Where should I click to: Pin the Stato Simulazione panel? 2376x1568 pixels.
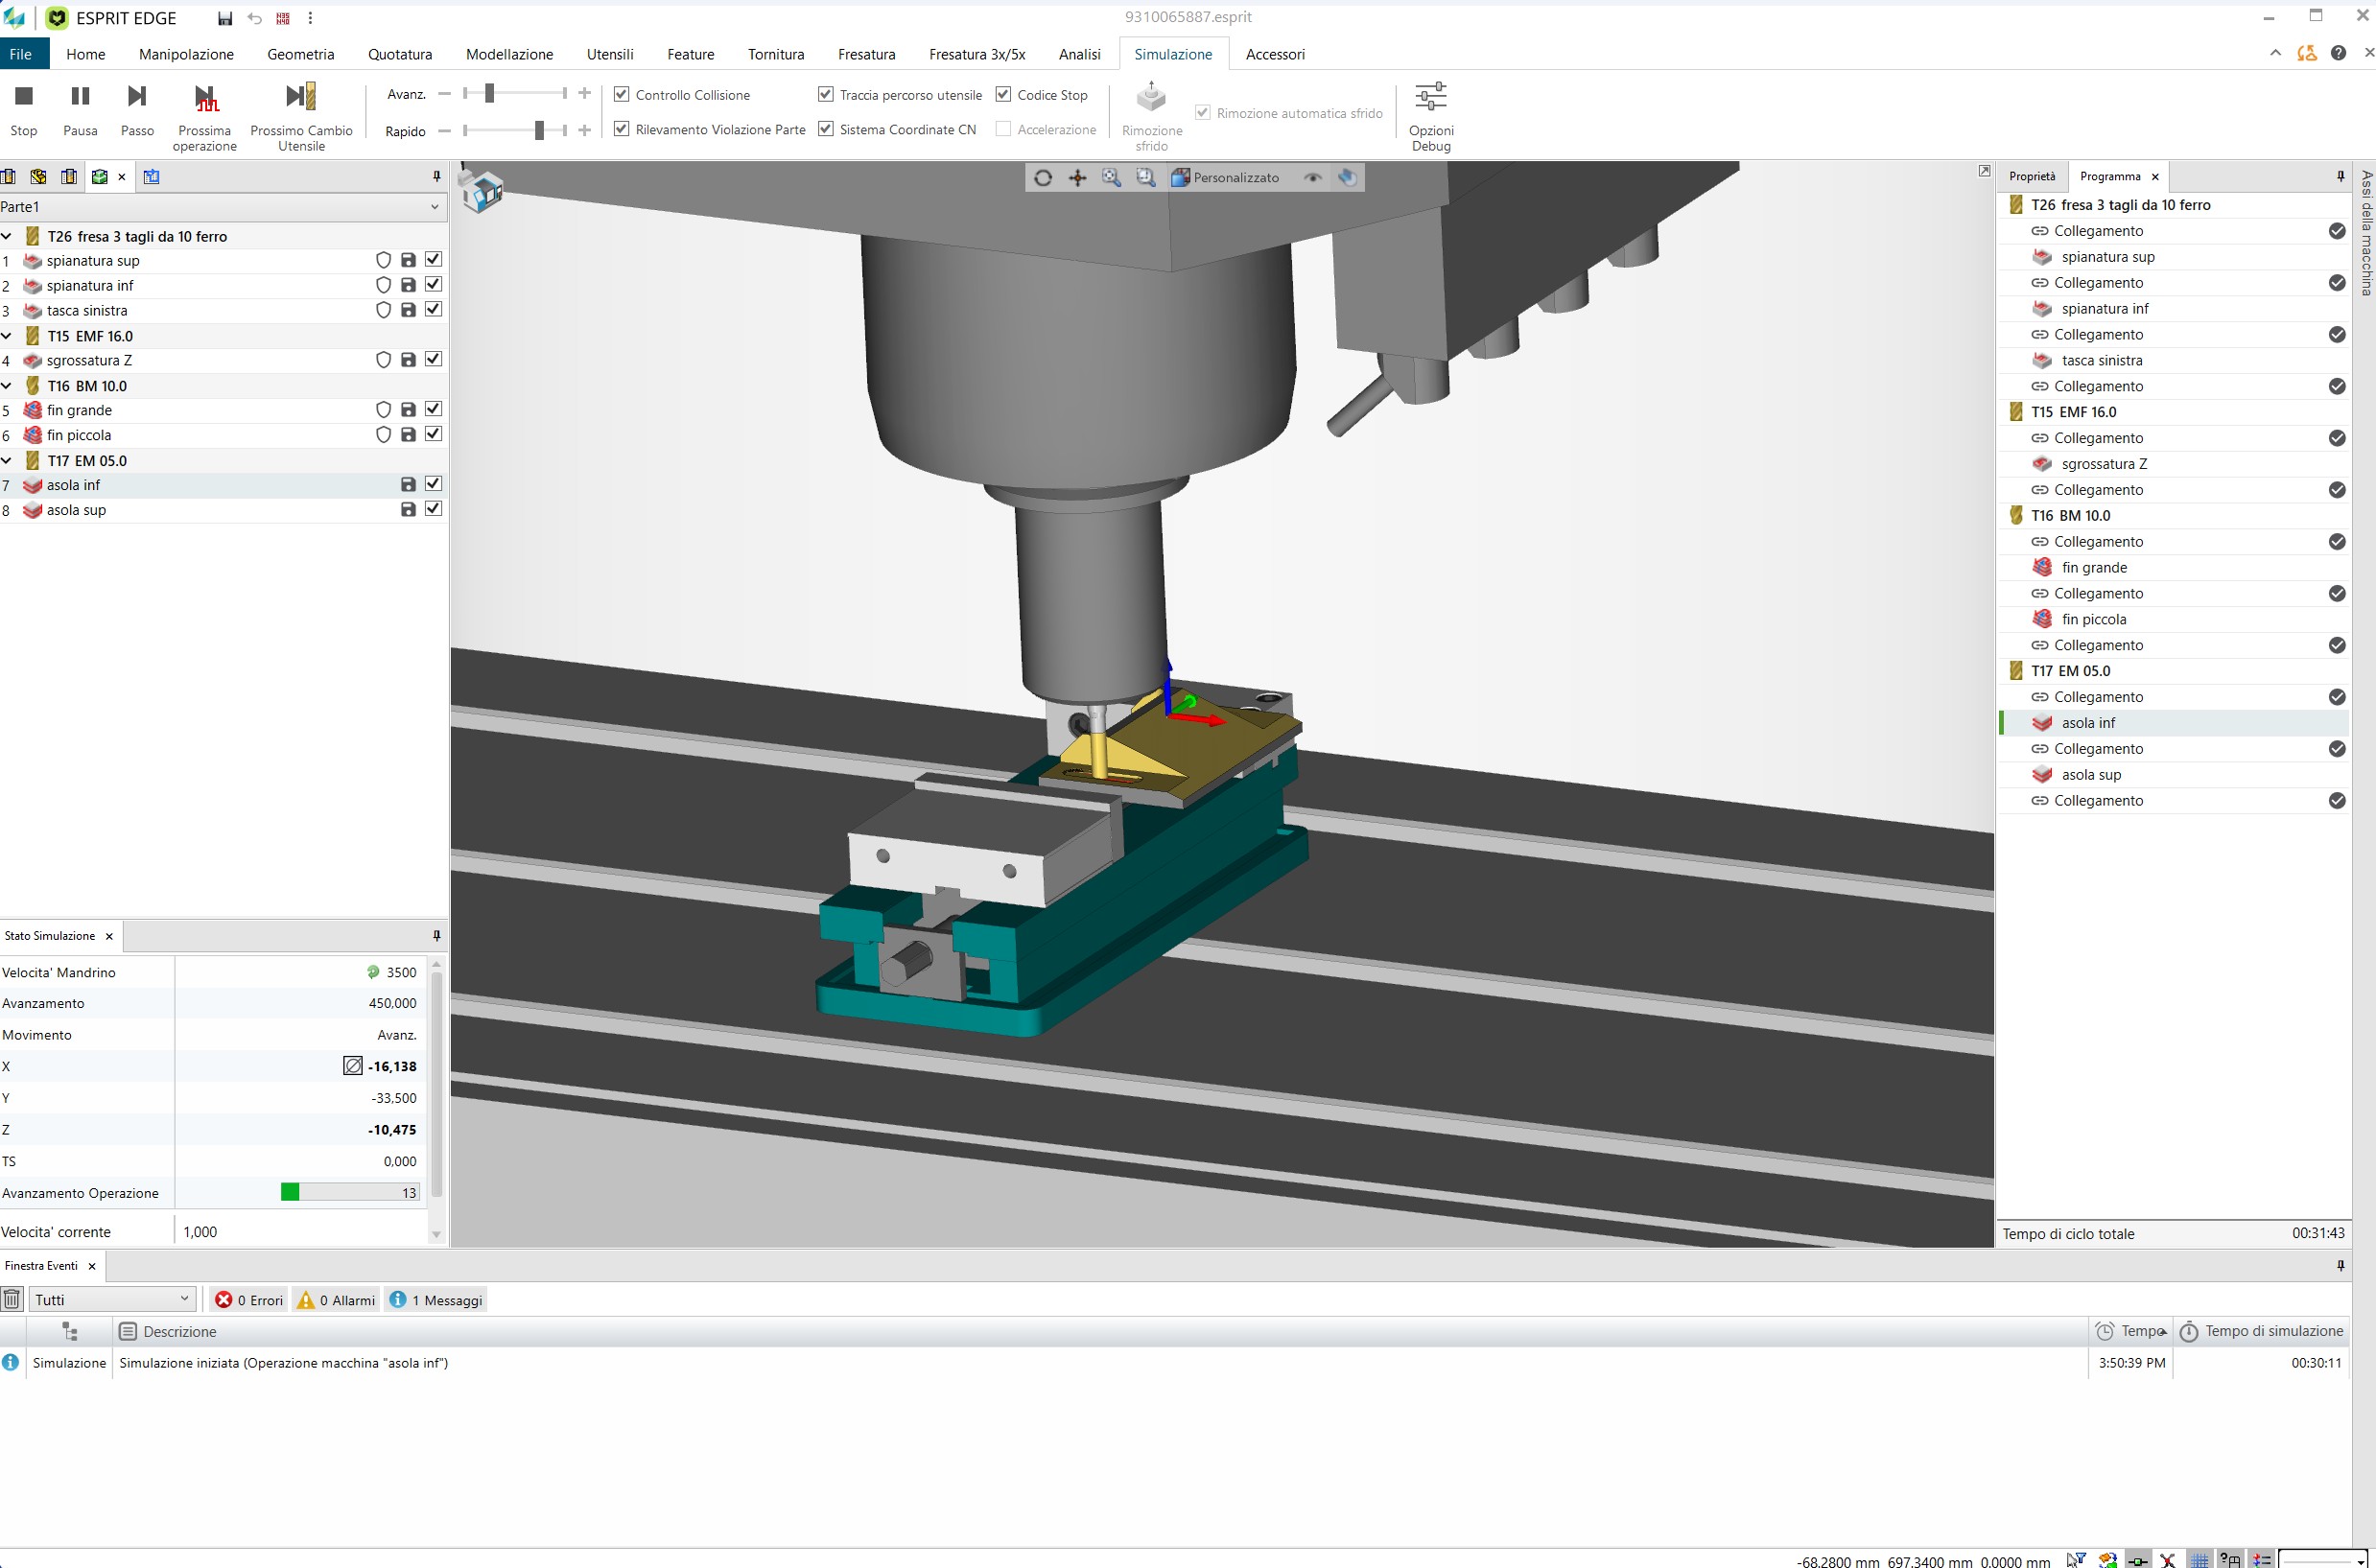(x=436, y=936)
